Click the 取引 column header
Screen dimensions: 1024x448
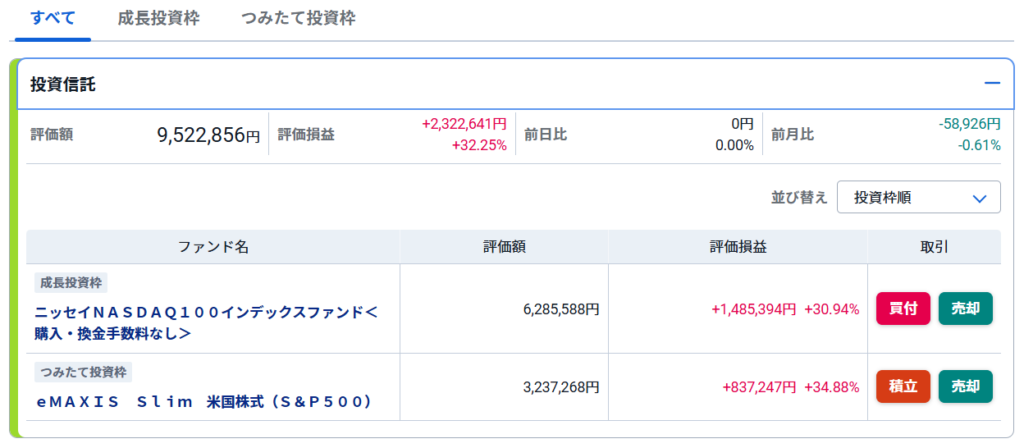(x=934, y=247)
